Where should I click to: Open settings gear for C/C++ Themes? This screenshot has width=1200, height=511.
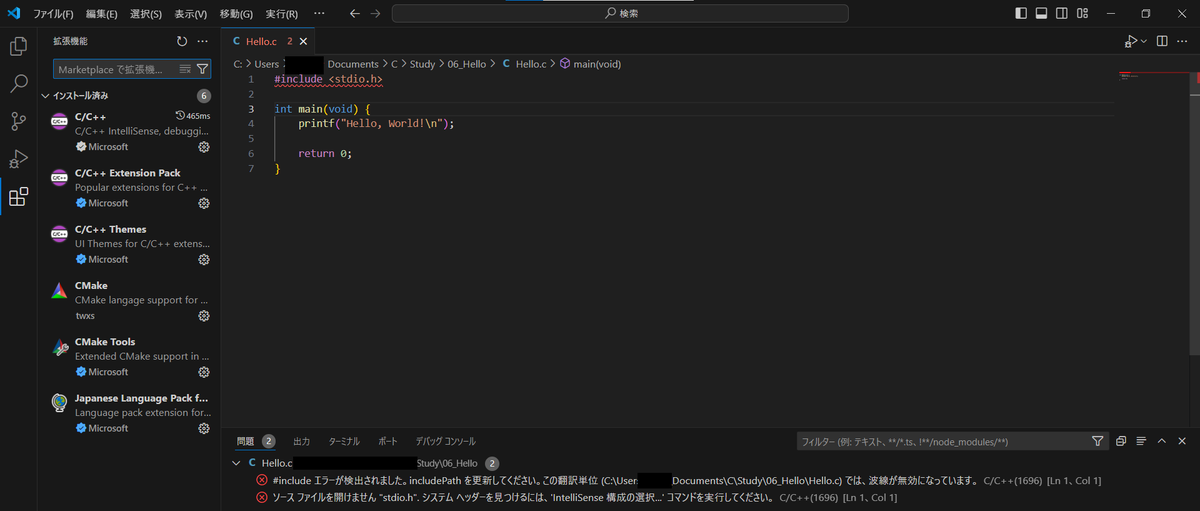(x=204, y=259)
